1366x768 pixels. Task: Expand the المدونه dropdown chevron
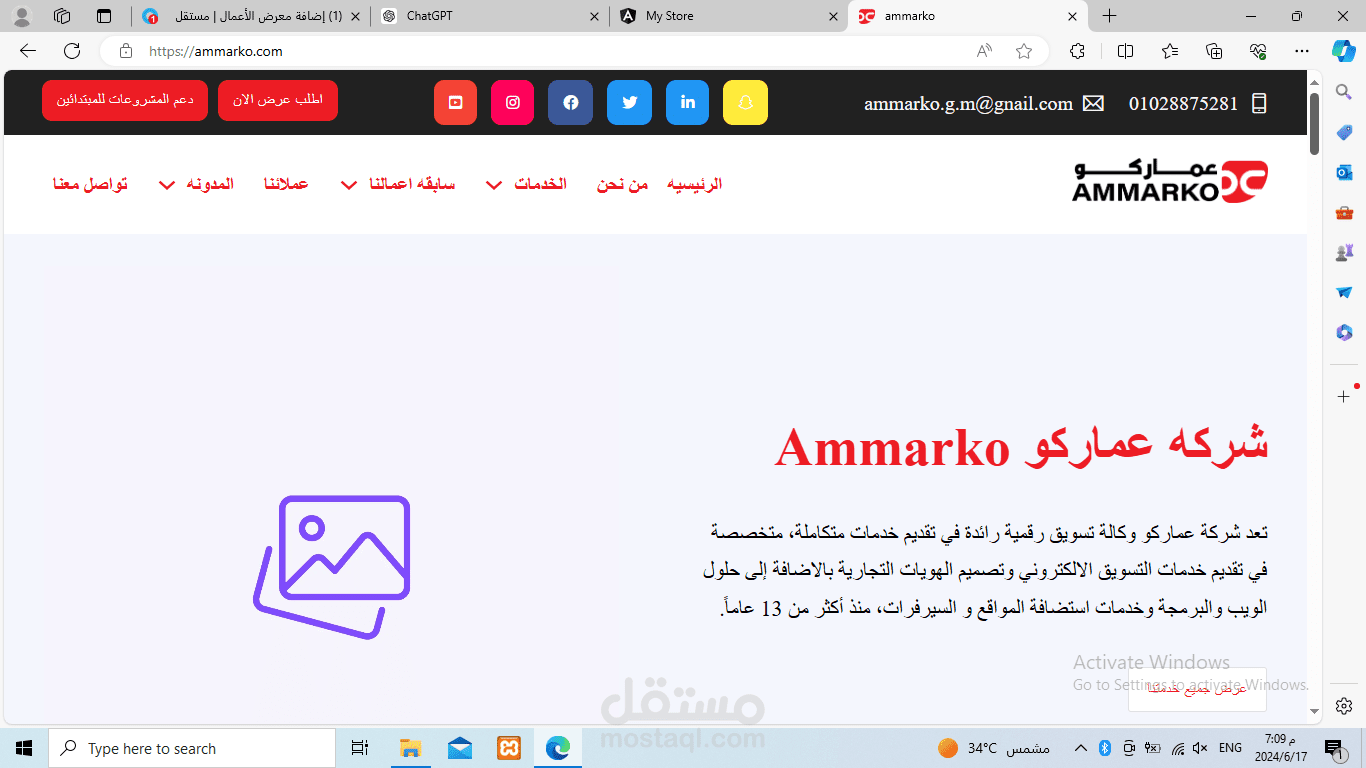pos(167,185)
